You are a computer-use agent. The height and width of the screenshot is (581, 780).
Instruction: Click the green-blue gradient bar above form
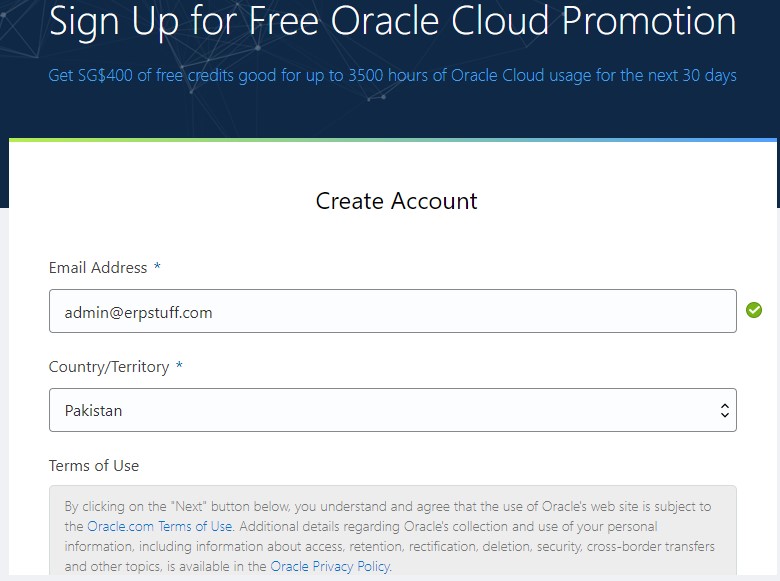(x=392, y=140)
